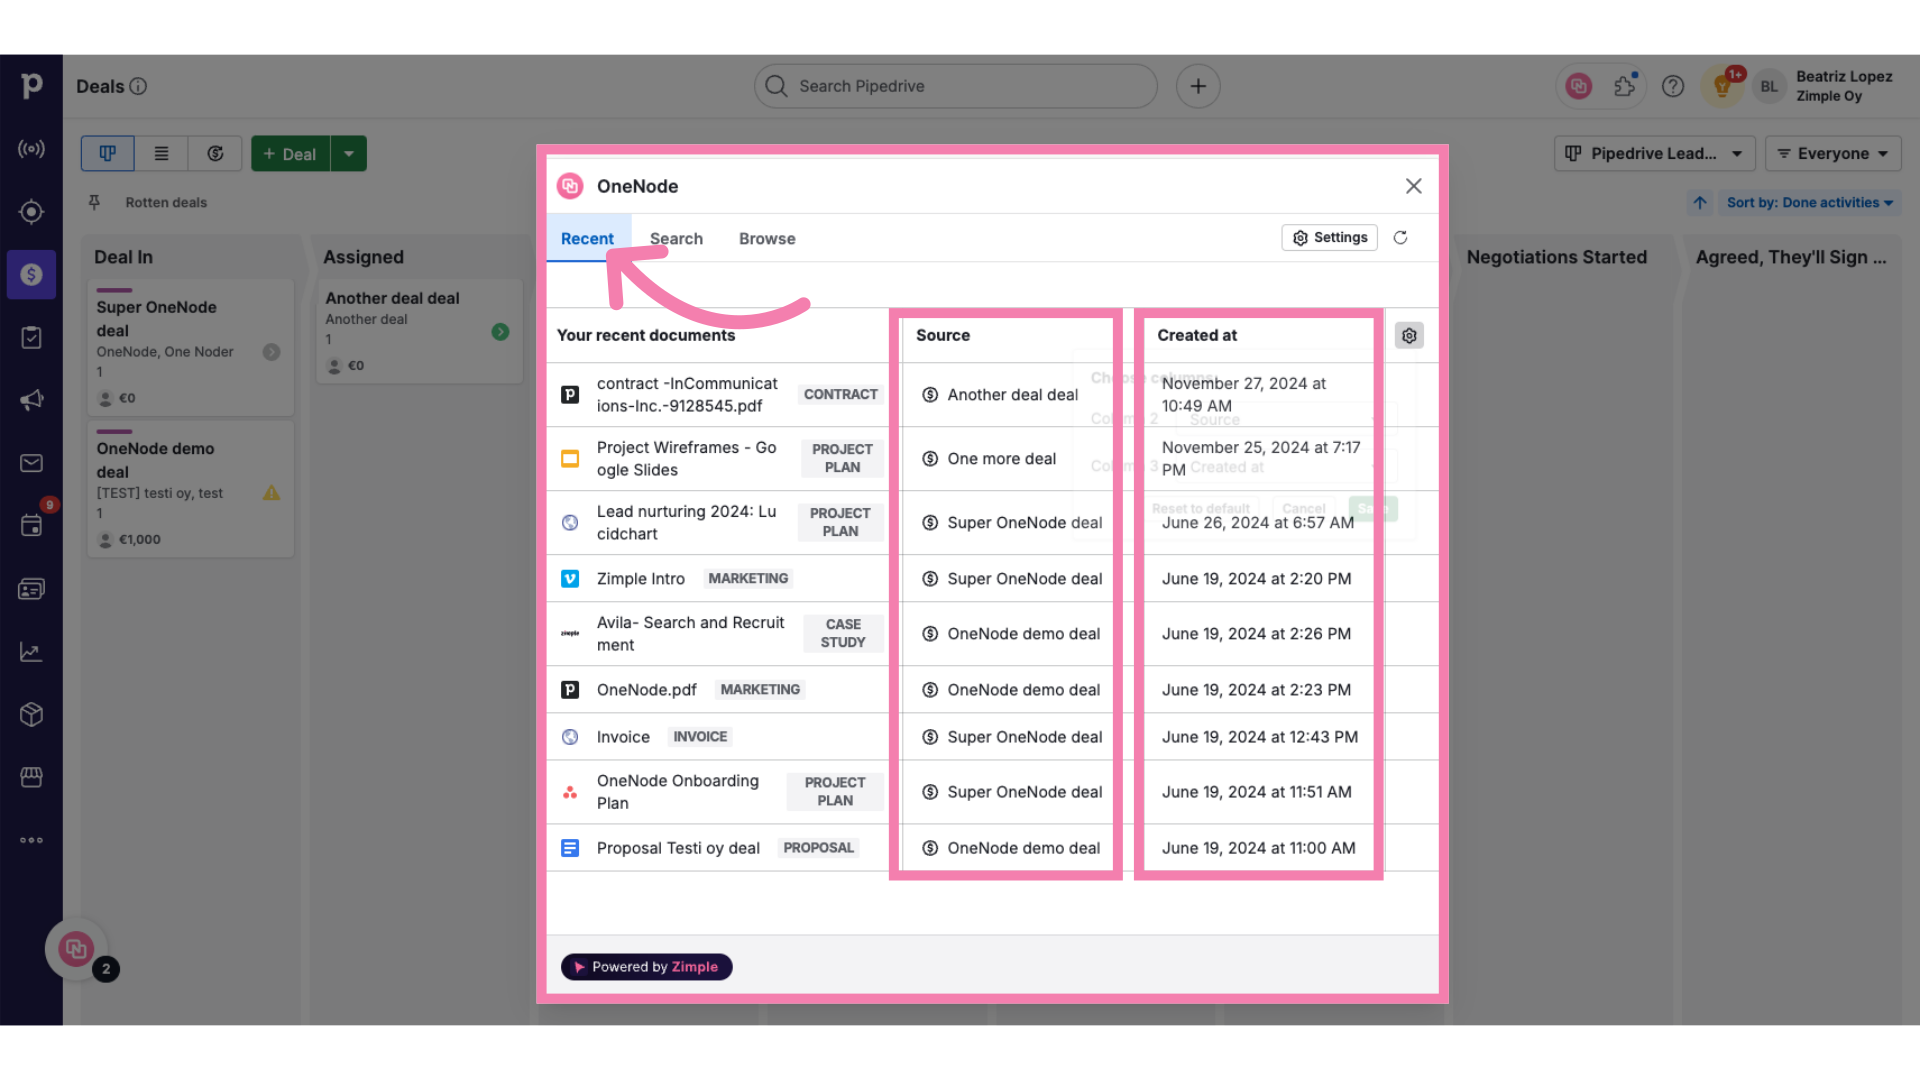This screenshot has height=1080, width=1920.
Task: Open Mail envelope icon in sidebar
Action: [x=31, y=463]
